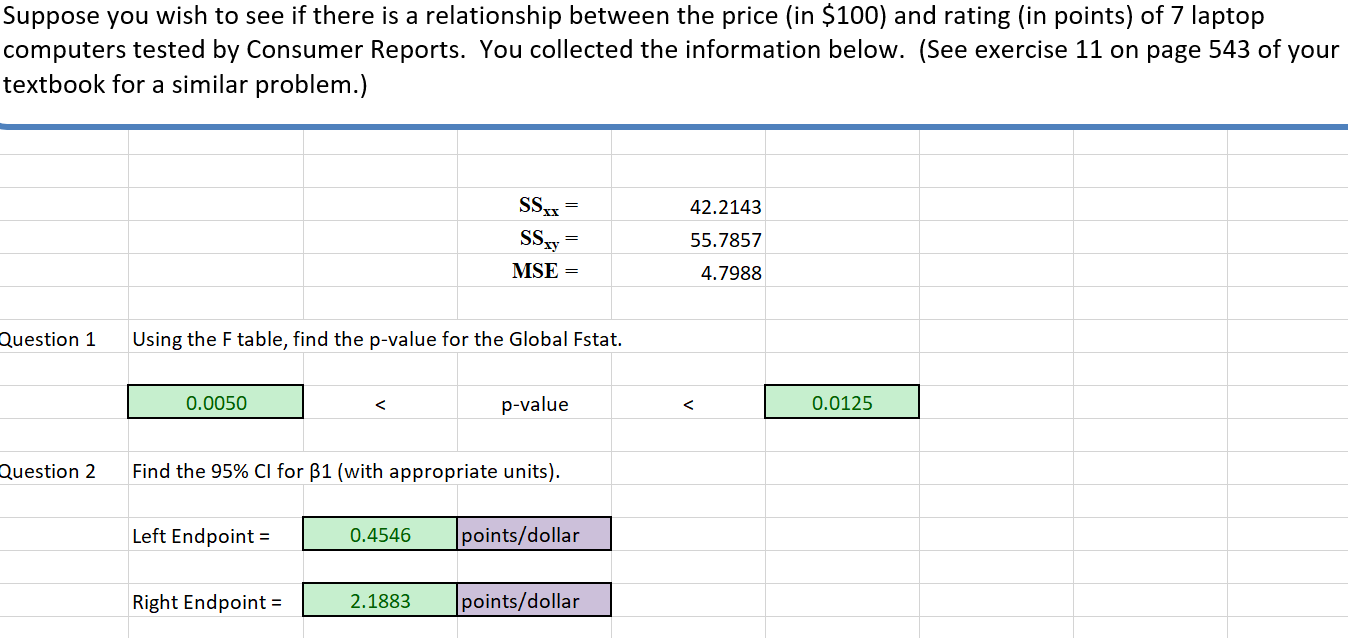Select the 'Find the 95% CI for β1' text

pos(346,471)
